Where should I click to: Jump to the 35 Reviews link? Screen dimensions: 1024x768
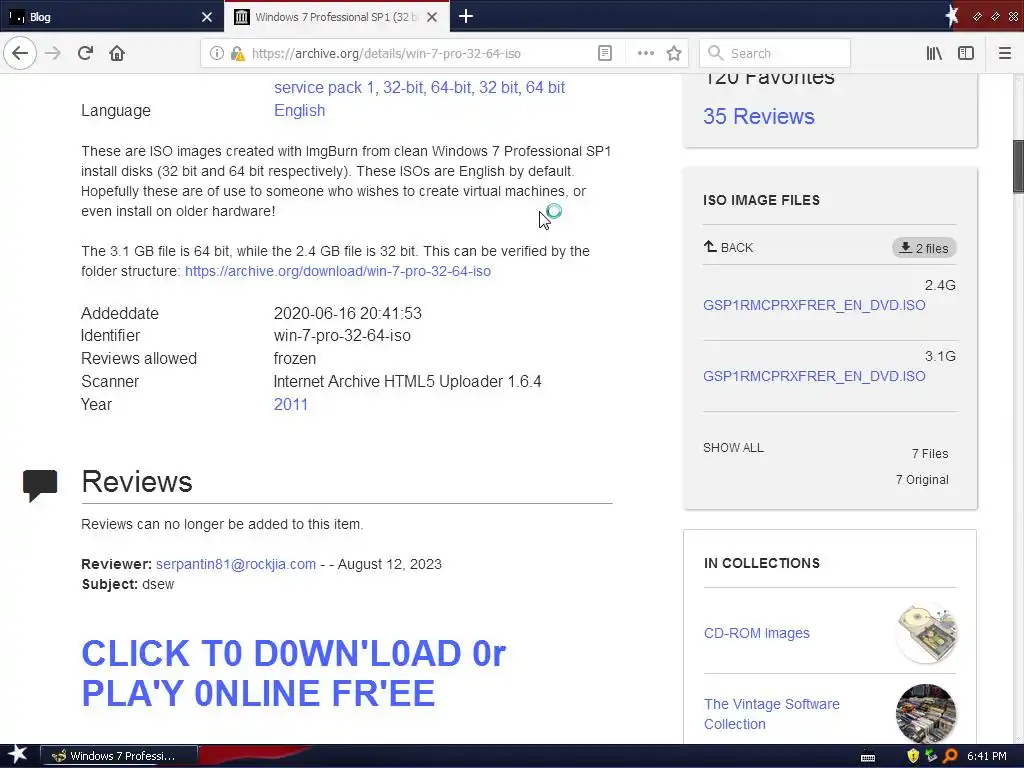coord(758,116)
